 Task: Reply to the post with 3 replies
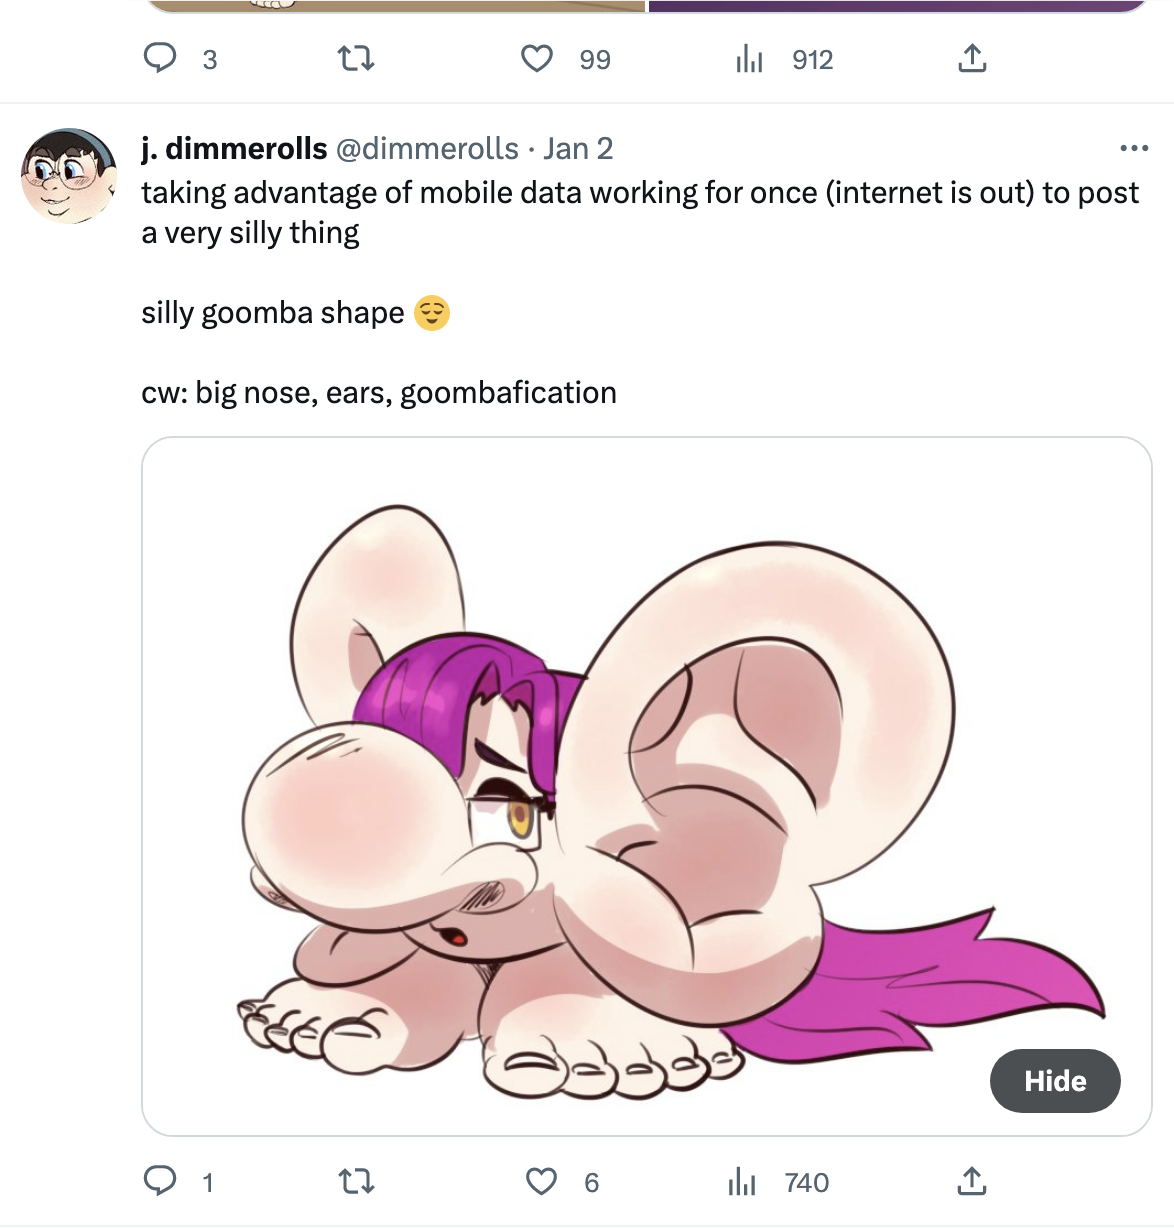point(160,59)
